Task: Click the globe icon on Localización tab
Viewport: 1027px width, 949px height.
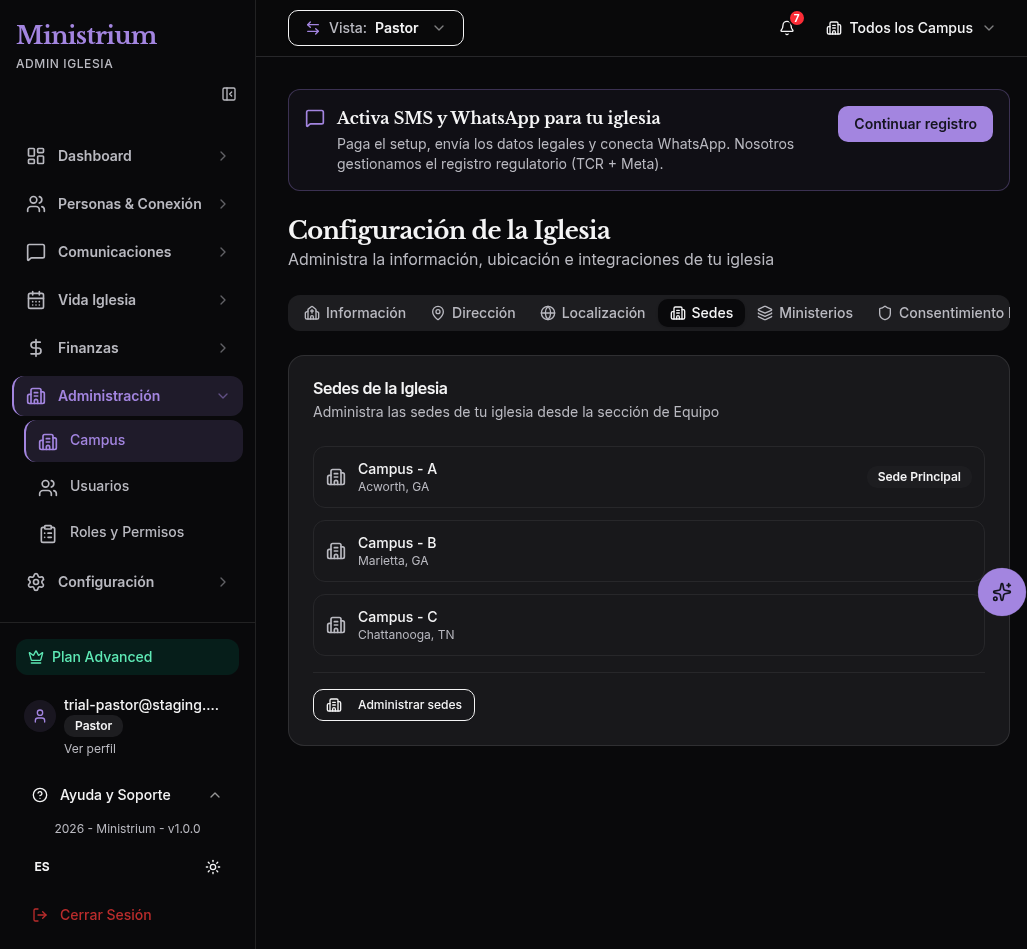Action: tap(548, 313)
